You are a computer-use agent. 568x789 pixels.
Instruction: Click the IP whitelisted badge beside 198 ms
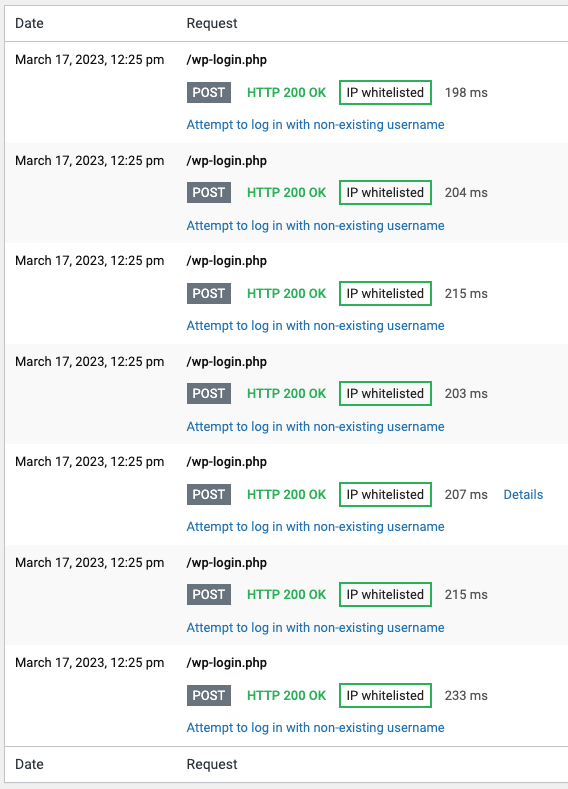(x=385, y=93)
